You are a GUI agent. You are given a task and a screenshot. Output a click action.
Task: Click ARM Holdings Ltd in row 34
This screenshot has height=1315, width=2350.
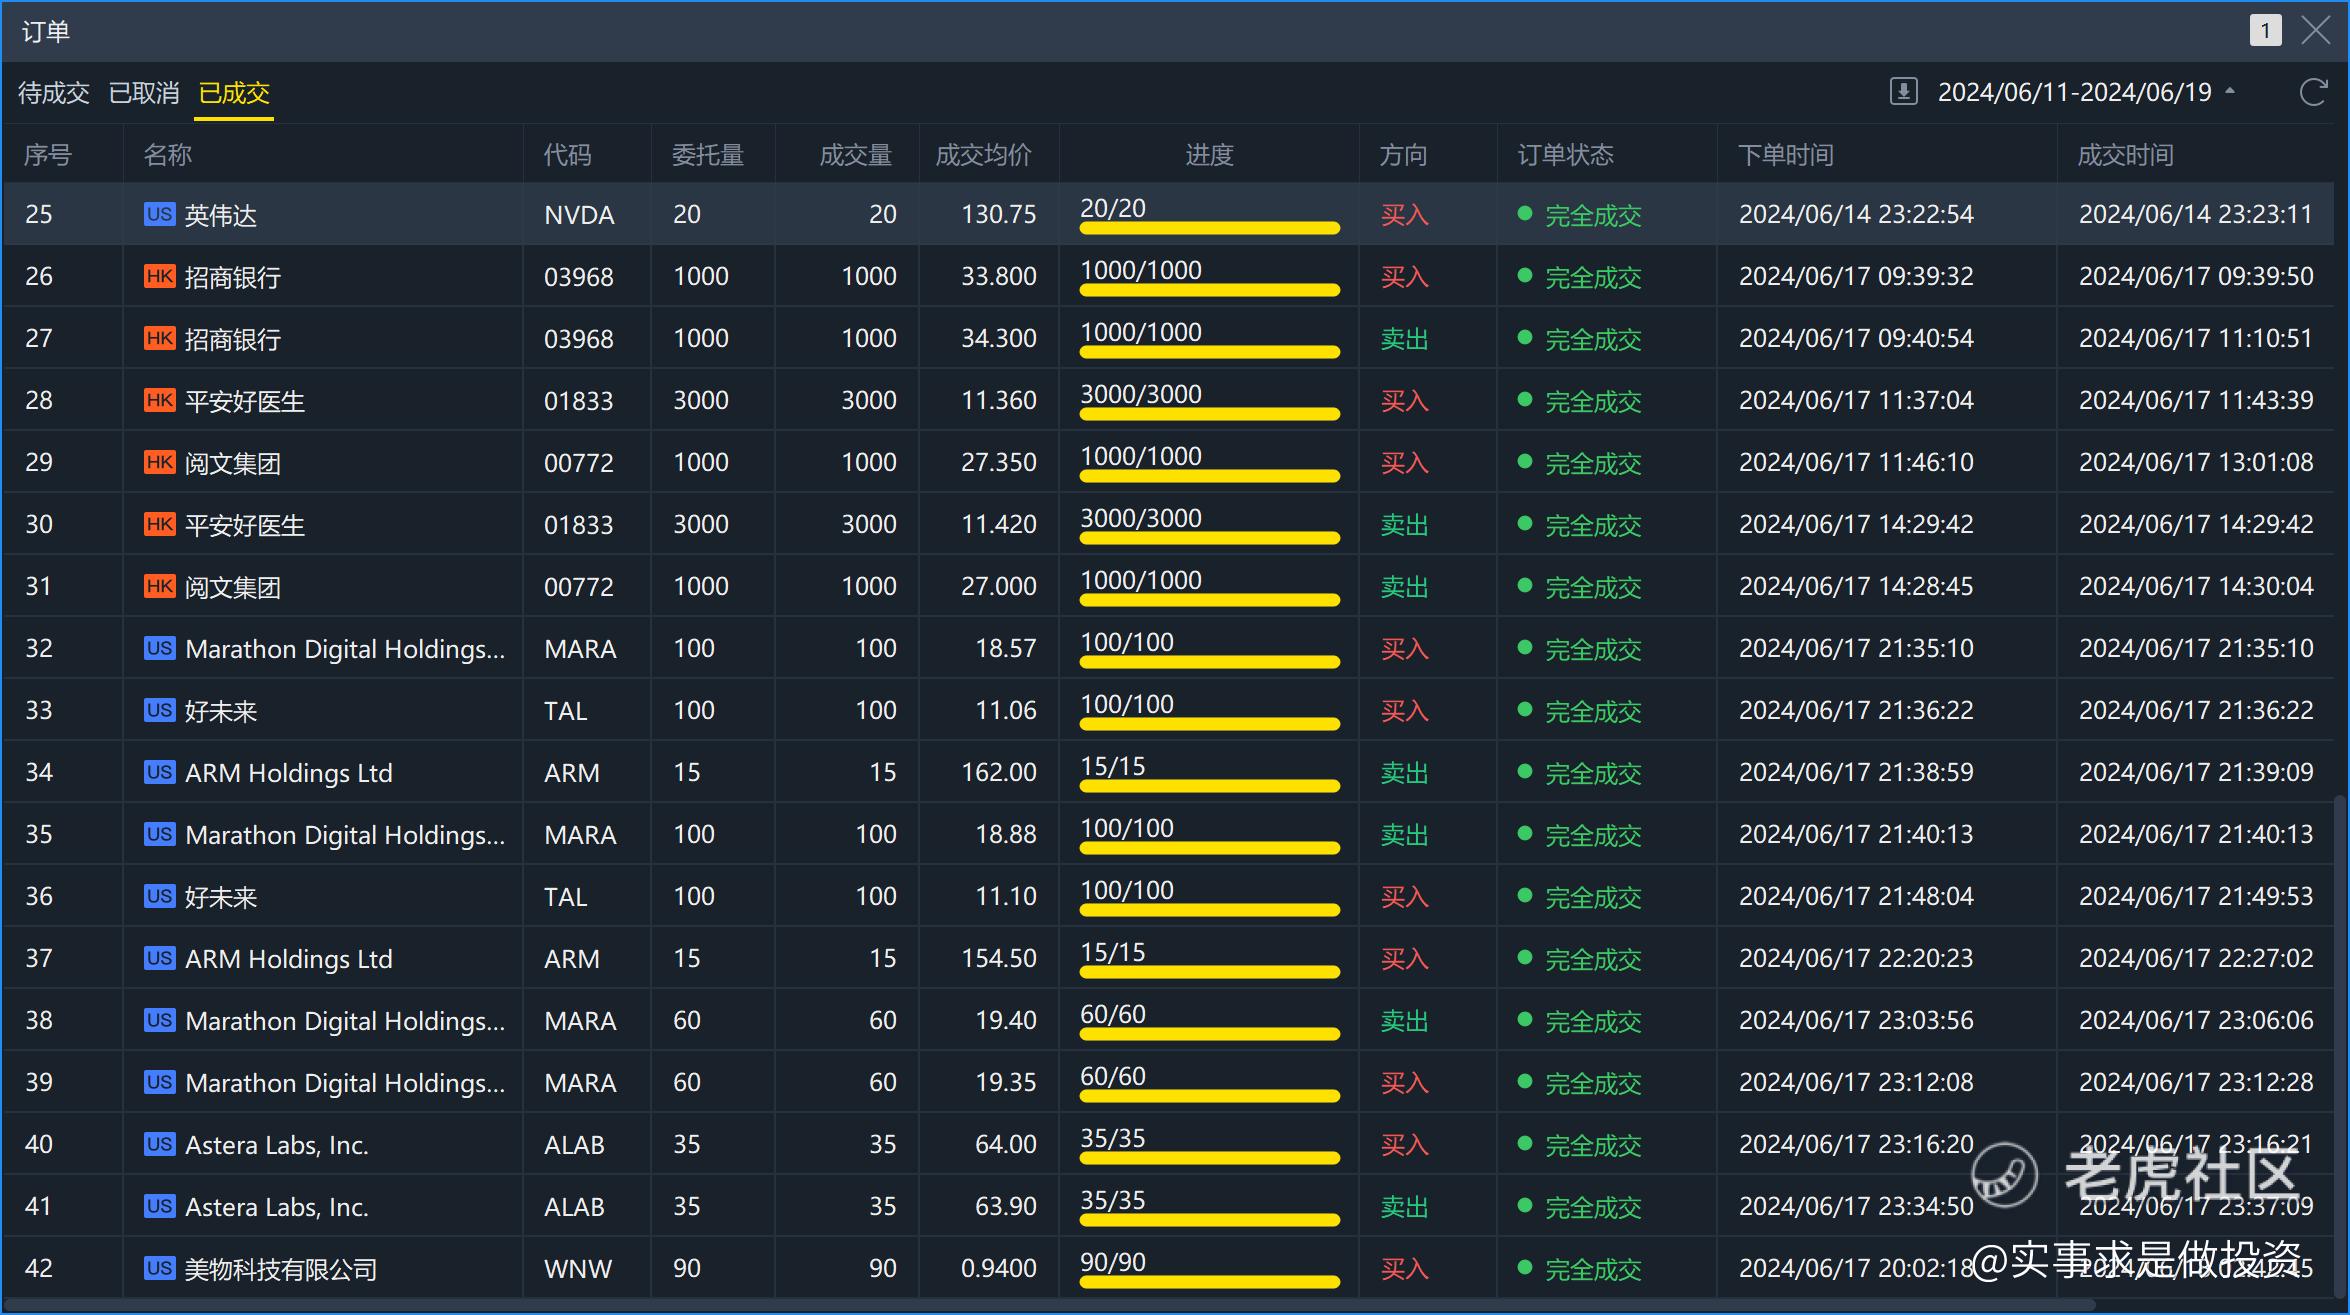(289, 773)
